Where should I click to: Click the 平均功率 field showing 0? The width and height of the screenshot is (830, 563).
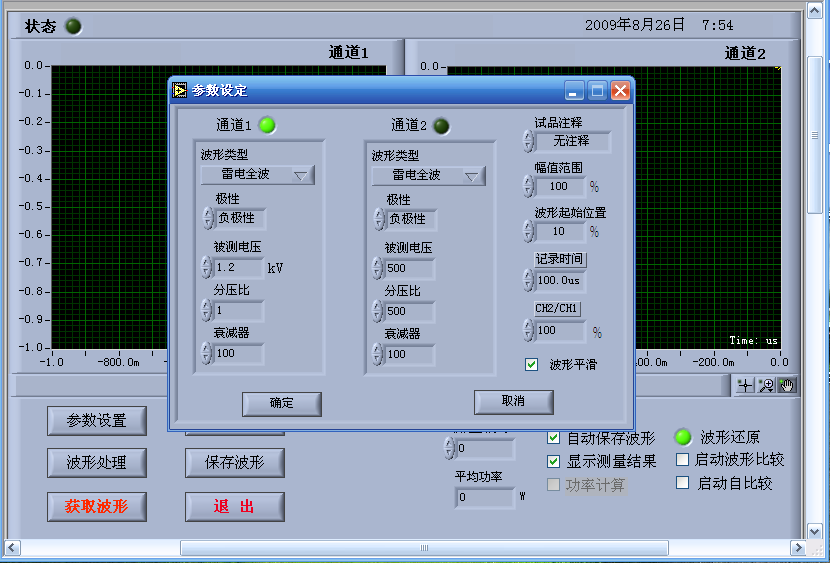click(x=485, y=497)
